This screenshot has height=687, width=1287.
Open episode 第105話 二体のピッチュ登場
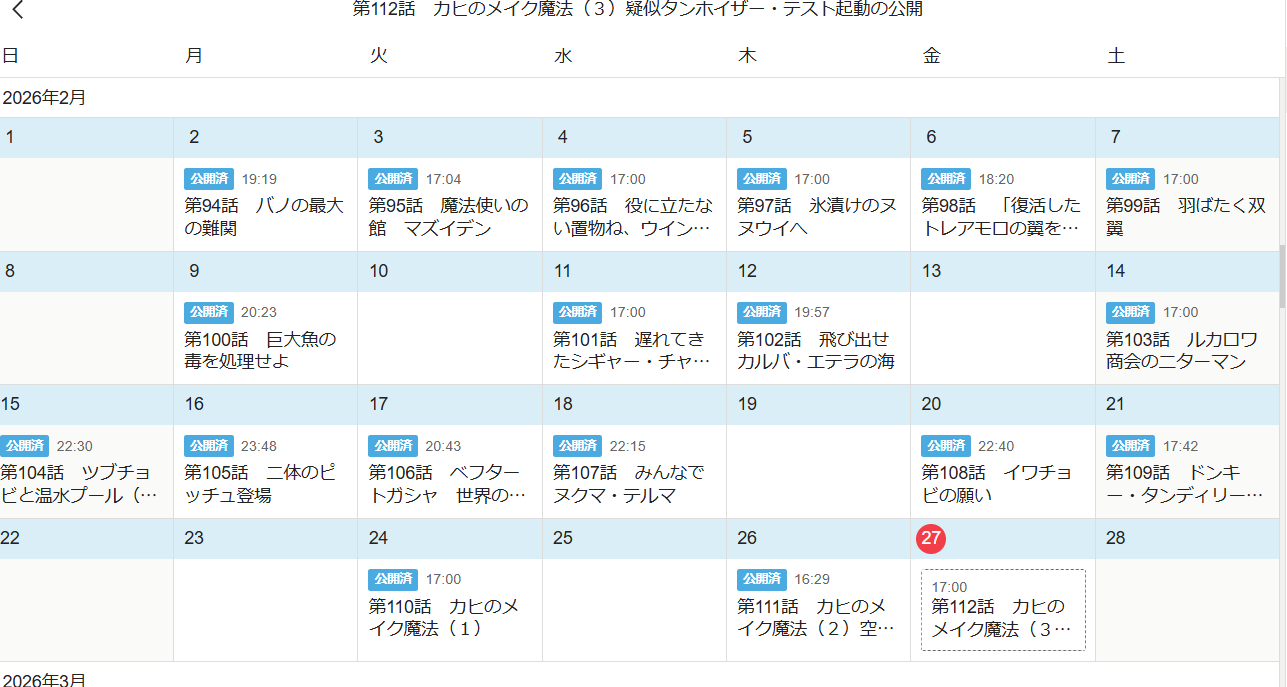(263, 483)
